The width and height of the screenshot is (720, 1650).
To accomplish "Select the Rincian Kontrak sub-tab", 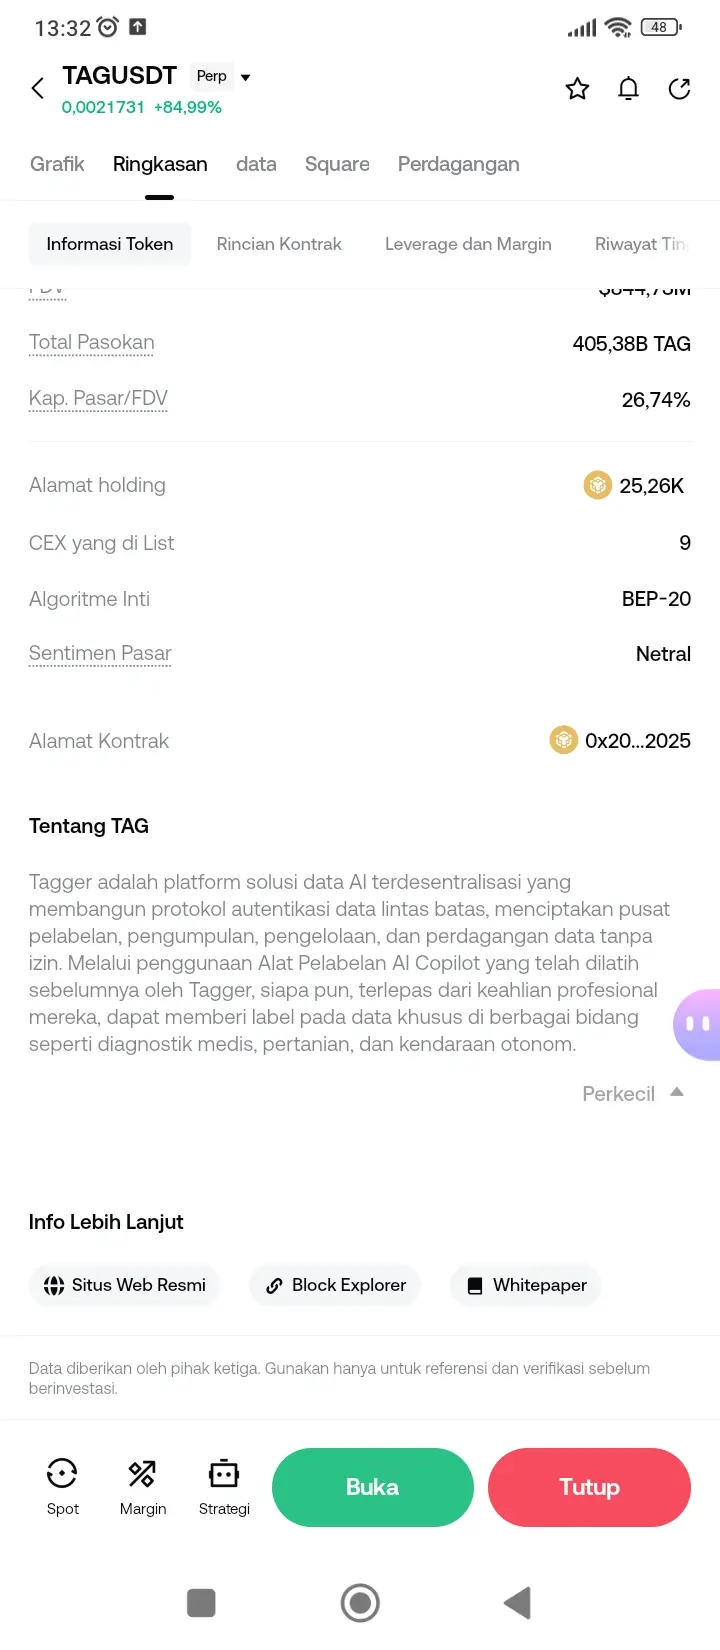I will (279, 244).
